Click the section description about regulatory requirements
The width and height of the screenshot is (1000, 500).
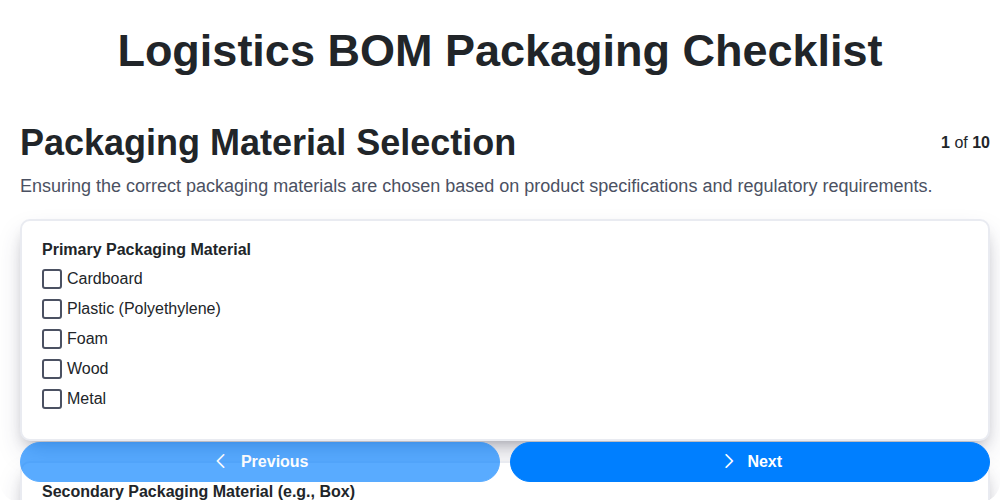click(476, 186)
